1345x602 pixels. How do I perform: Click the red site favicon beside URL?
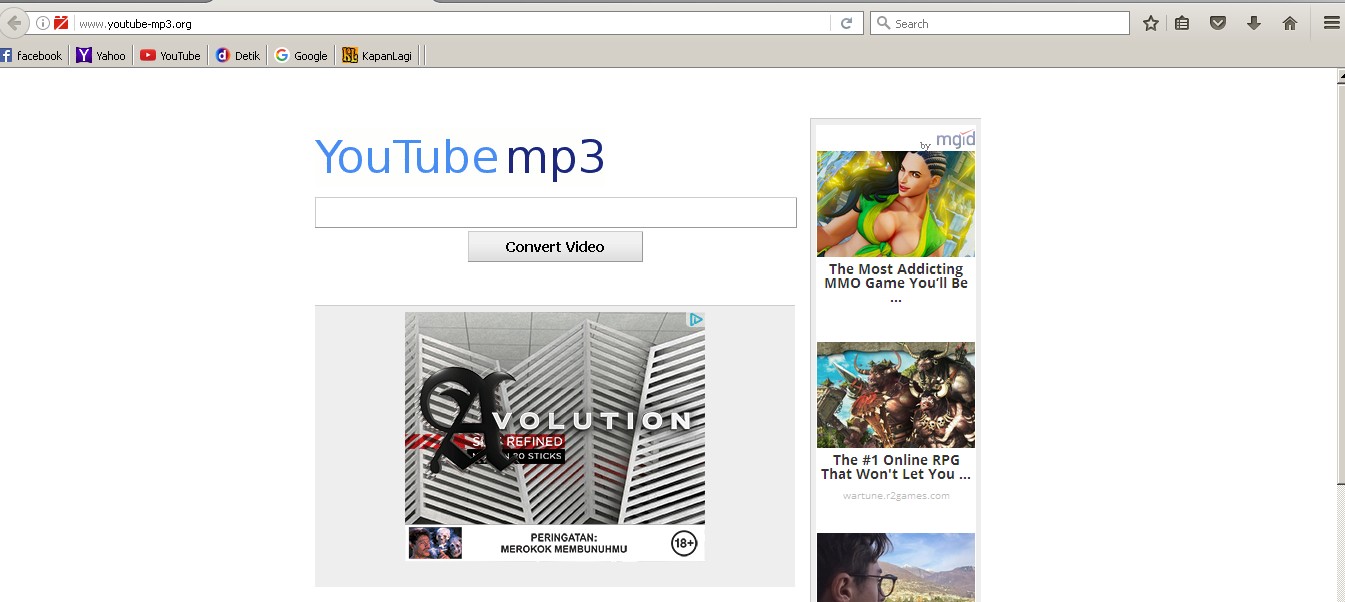(x=61, y=23)
